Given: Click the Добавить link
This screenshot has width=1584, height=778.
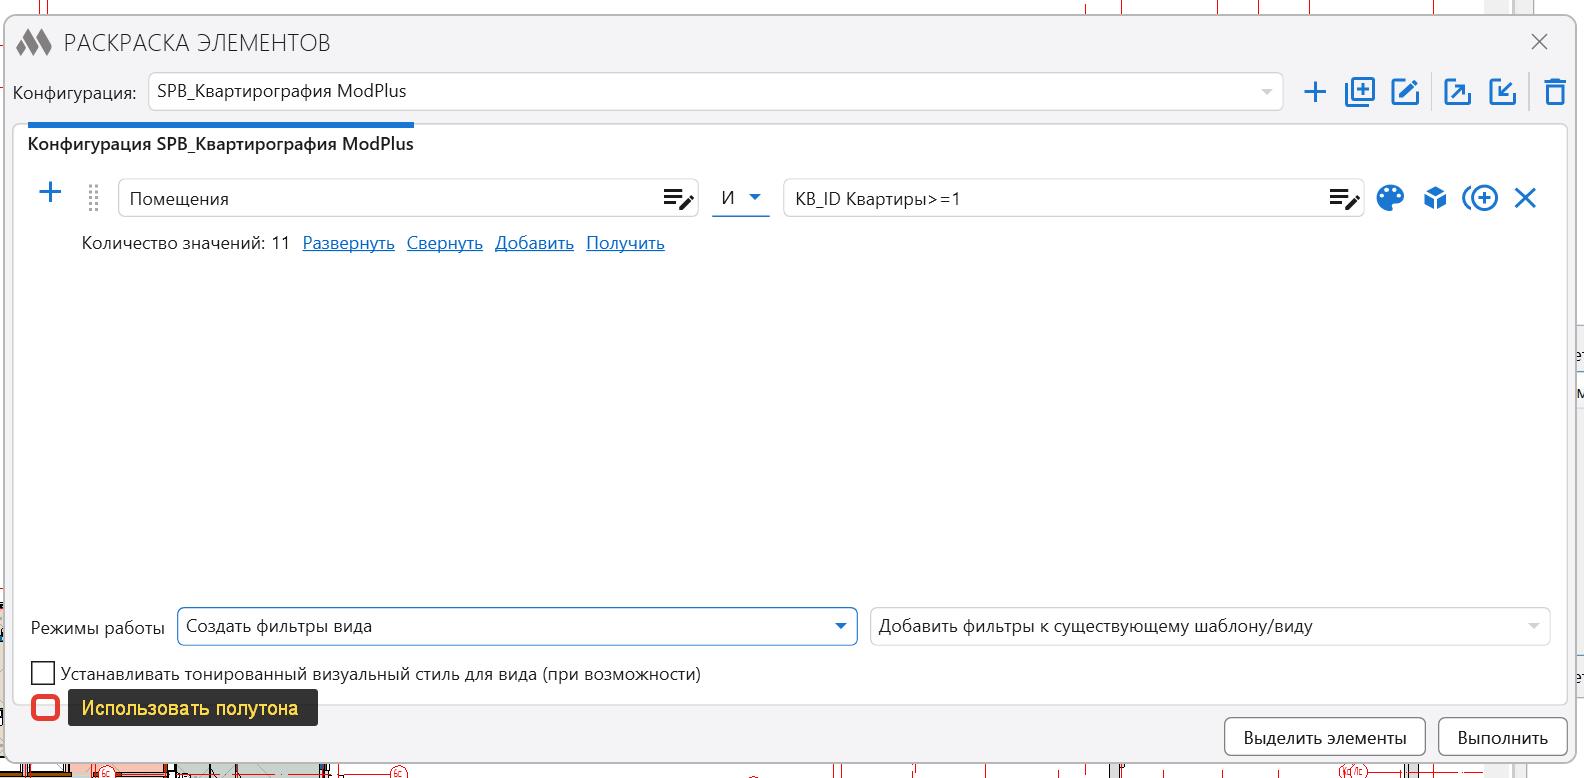Looking at the screenshot, I should click(534, 243).
